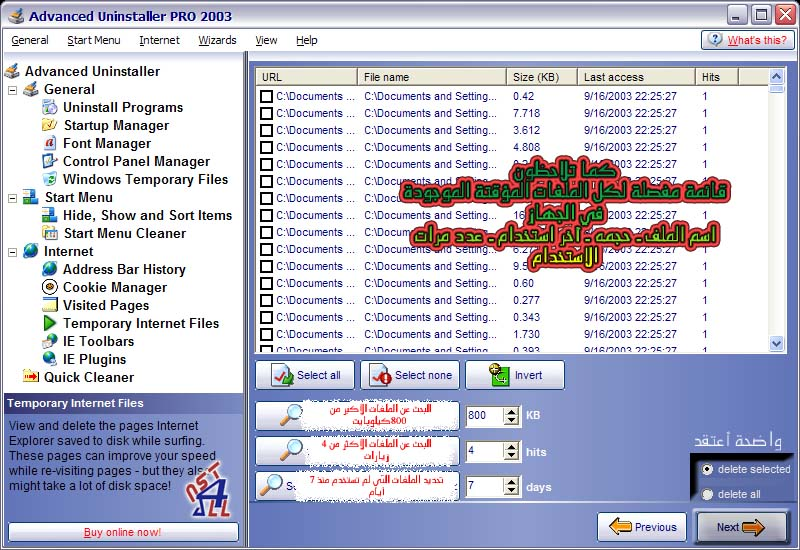The image size is (800, 550).
Task: Tick checkbox of row with size 1.730
Action: coord(266,334)
